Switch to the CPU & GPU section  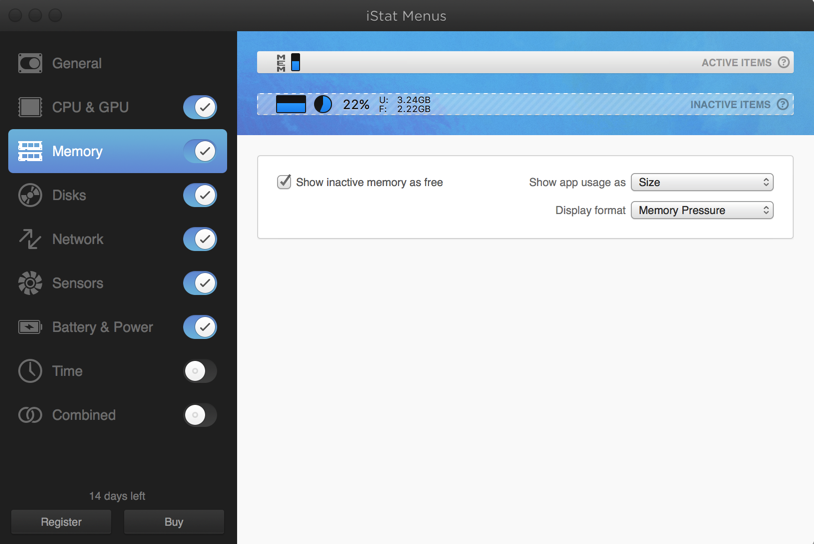(x=117, y=107)
